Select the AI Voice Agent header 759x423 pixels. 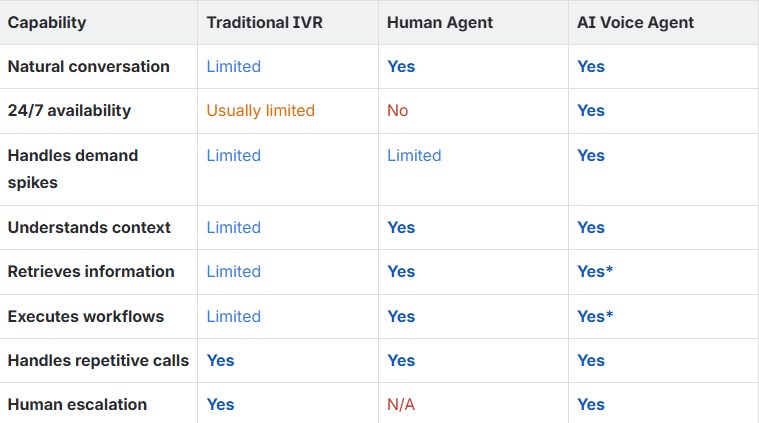(635, 22)
